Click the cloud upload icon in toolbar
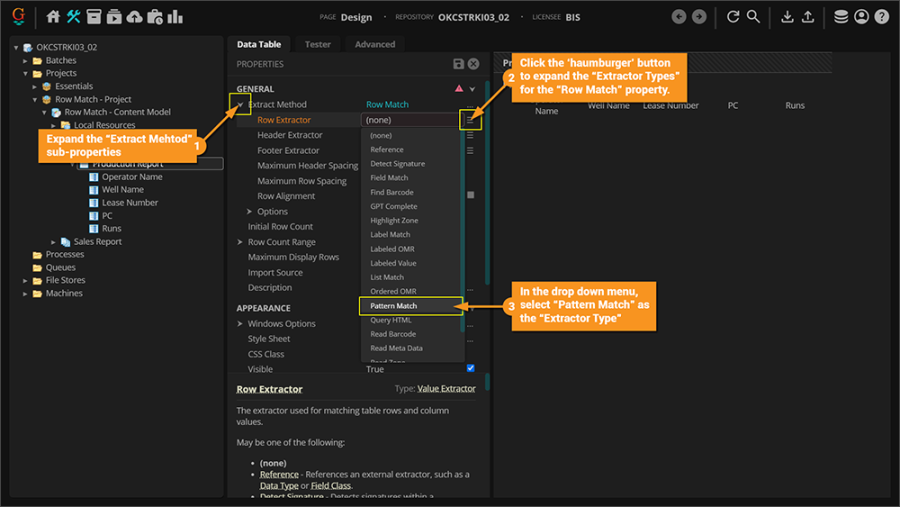Image resolution: width=900 pixels, height=507 pixels. click(154, 17)
